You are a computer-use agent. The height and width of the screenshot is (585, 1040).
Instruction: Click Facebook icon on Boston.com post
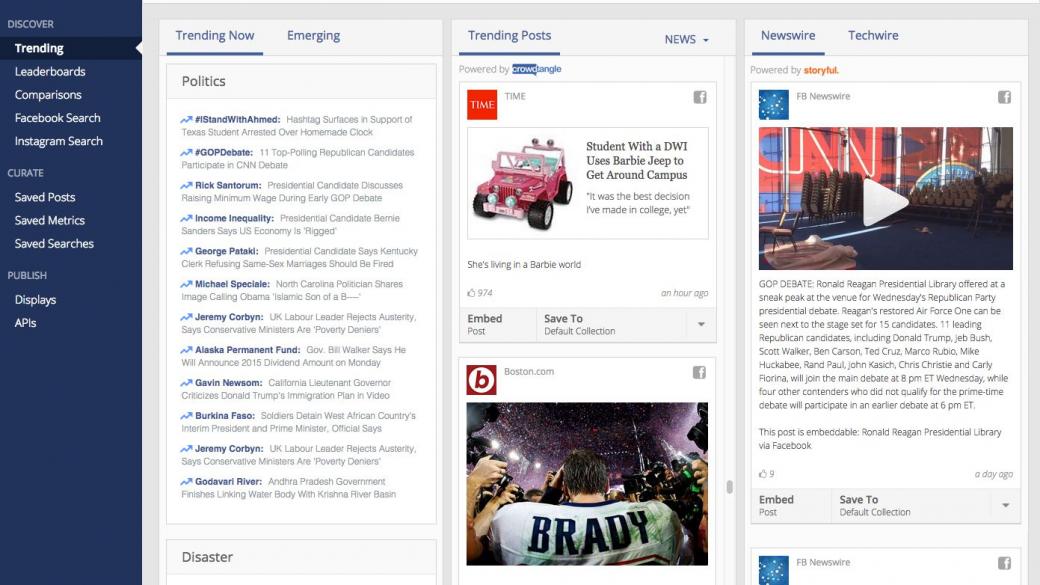(x=699, y=373)
